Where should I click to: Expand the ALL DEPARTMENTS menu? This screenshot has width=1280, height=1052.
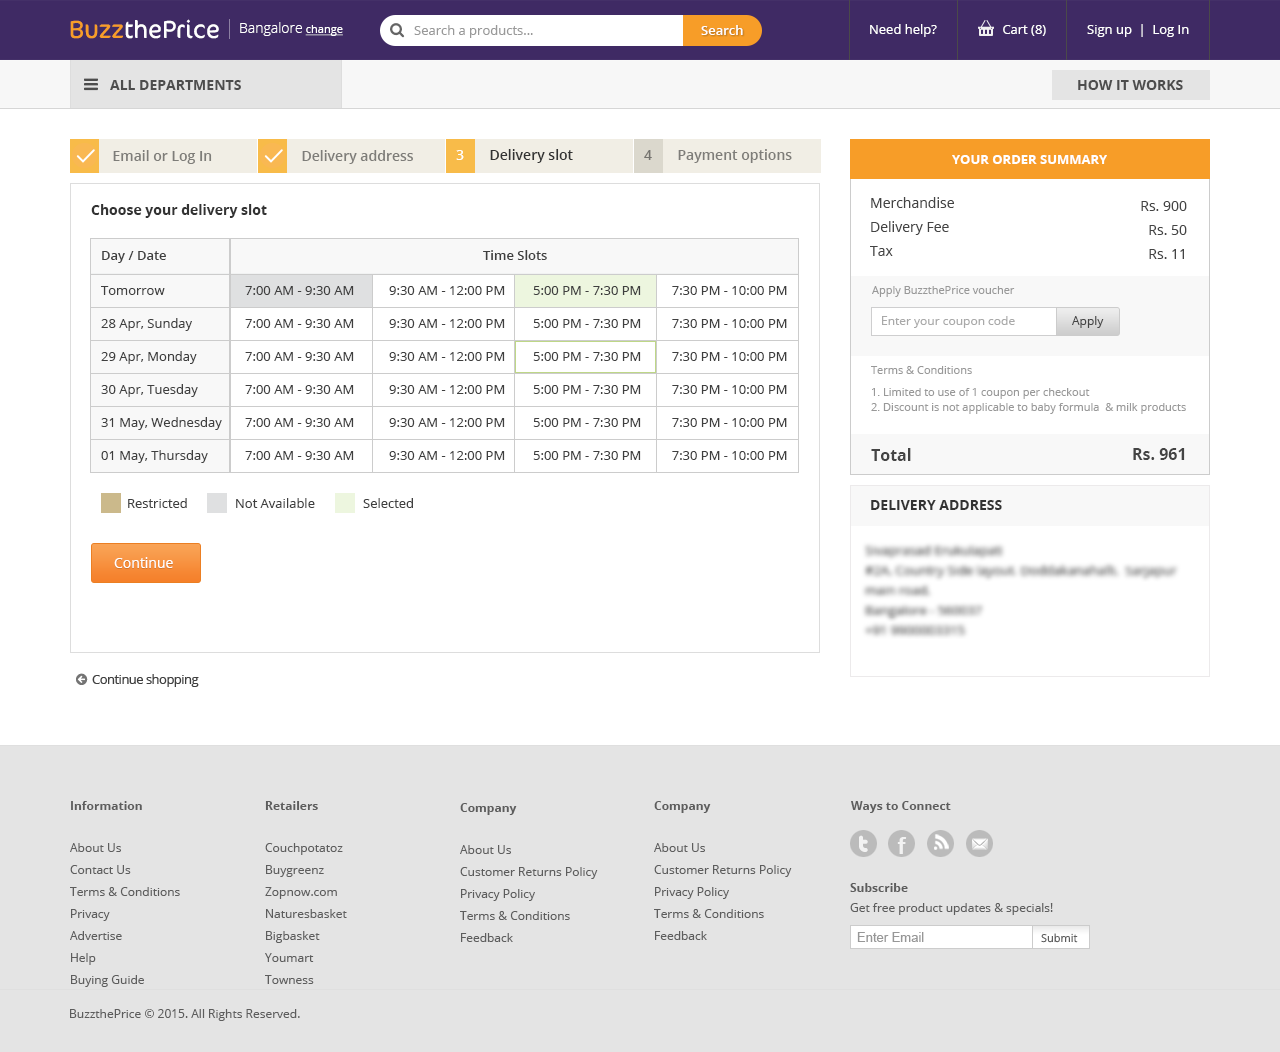175,85
